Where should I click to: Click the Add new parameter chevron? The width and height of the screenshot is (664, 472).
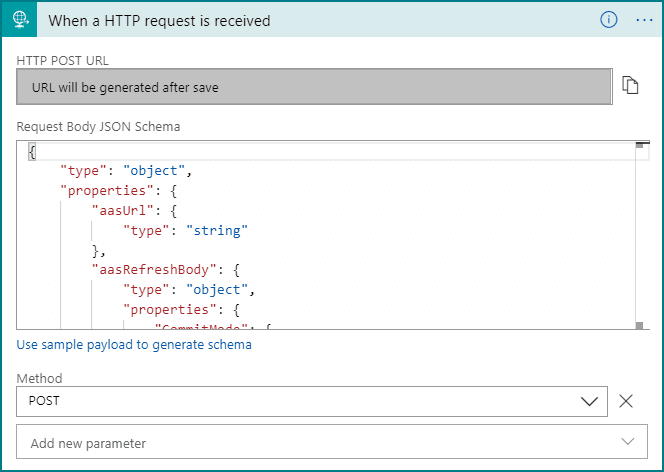(627, 442)
